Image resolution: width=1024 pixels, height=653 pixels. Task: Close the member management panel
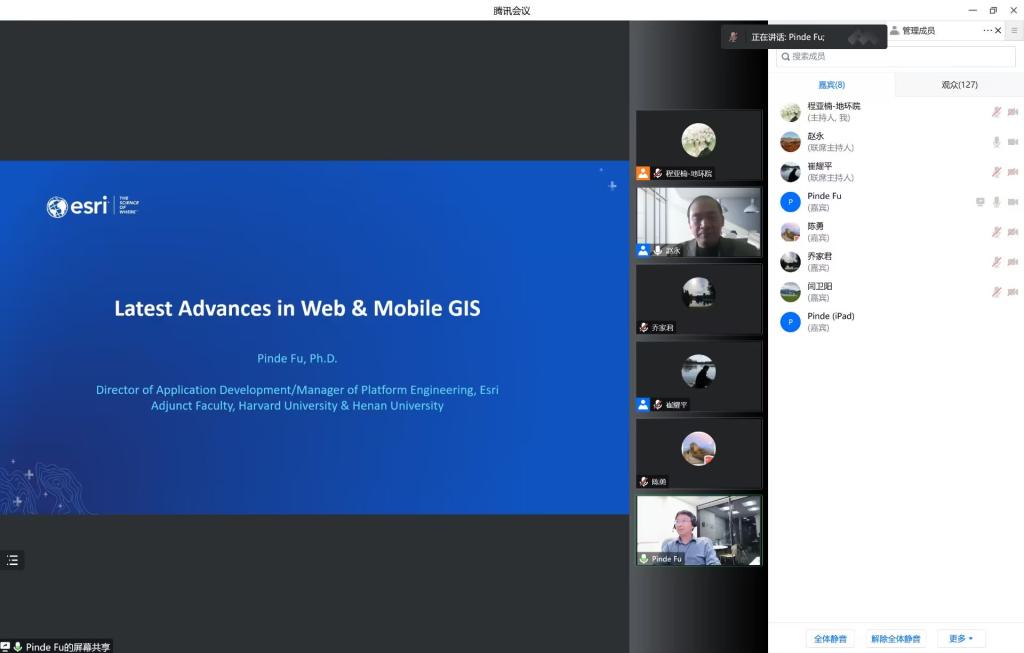click(998, 31)
